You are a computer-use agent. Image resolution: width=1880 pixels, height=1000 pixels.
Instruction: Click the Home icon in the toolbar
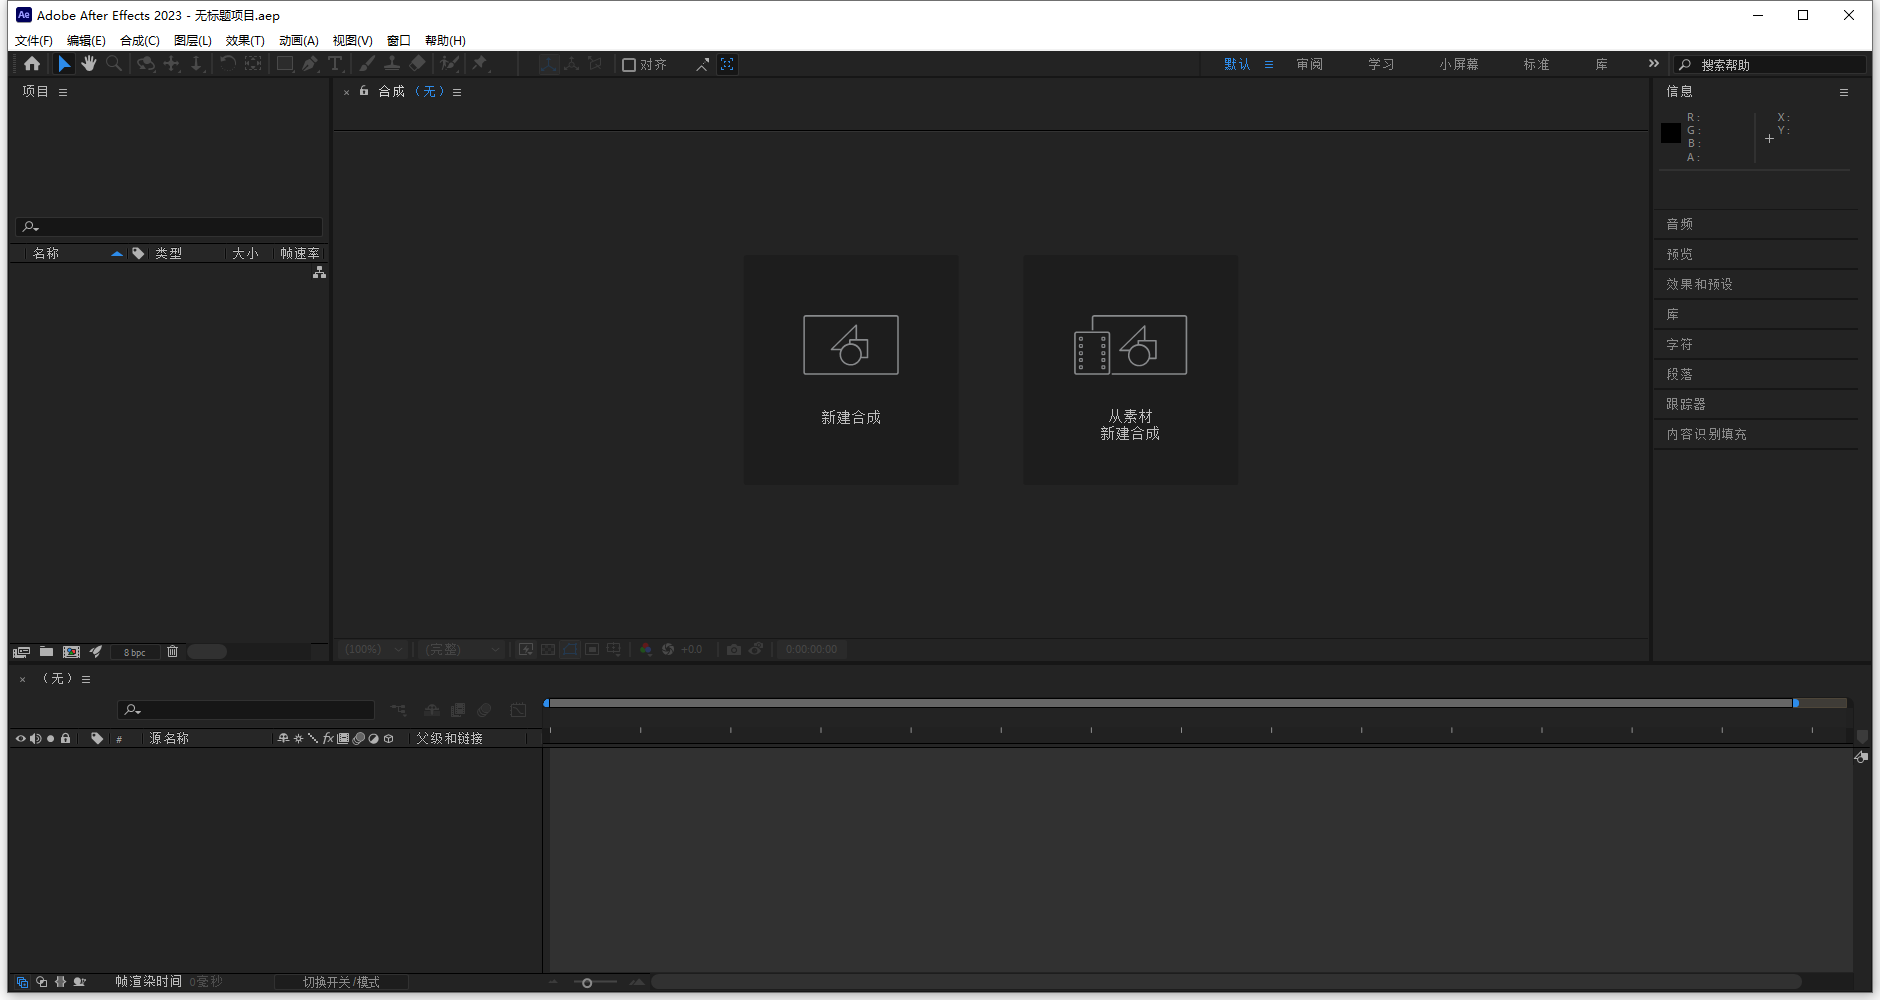(32, 64)
